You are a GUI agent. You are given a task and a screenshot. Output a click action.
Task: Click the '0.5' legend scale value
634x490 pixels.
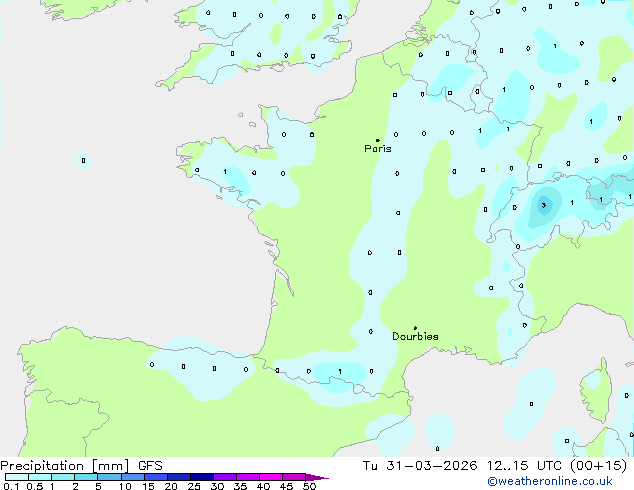35,486
